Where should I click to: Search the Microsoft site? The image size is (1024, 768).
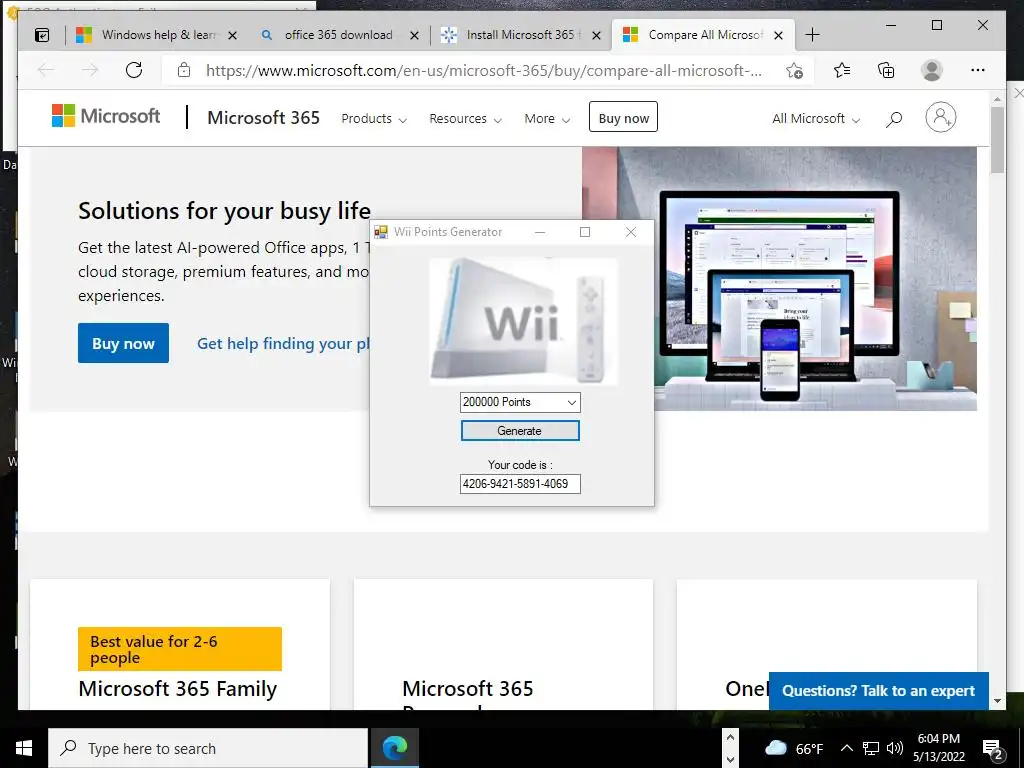point(894,118)
